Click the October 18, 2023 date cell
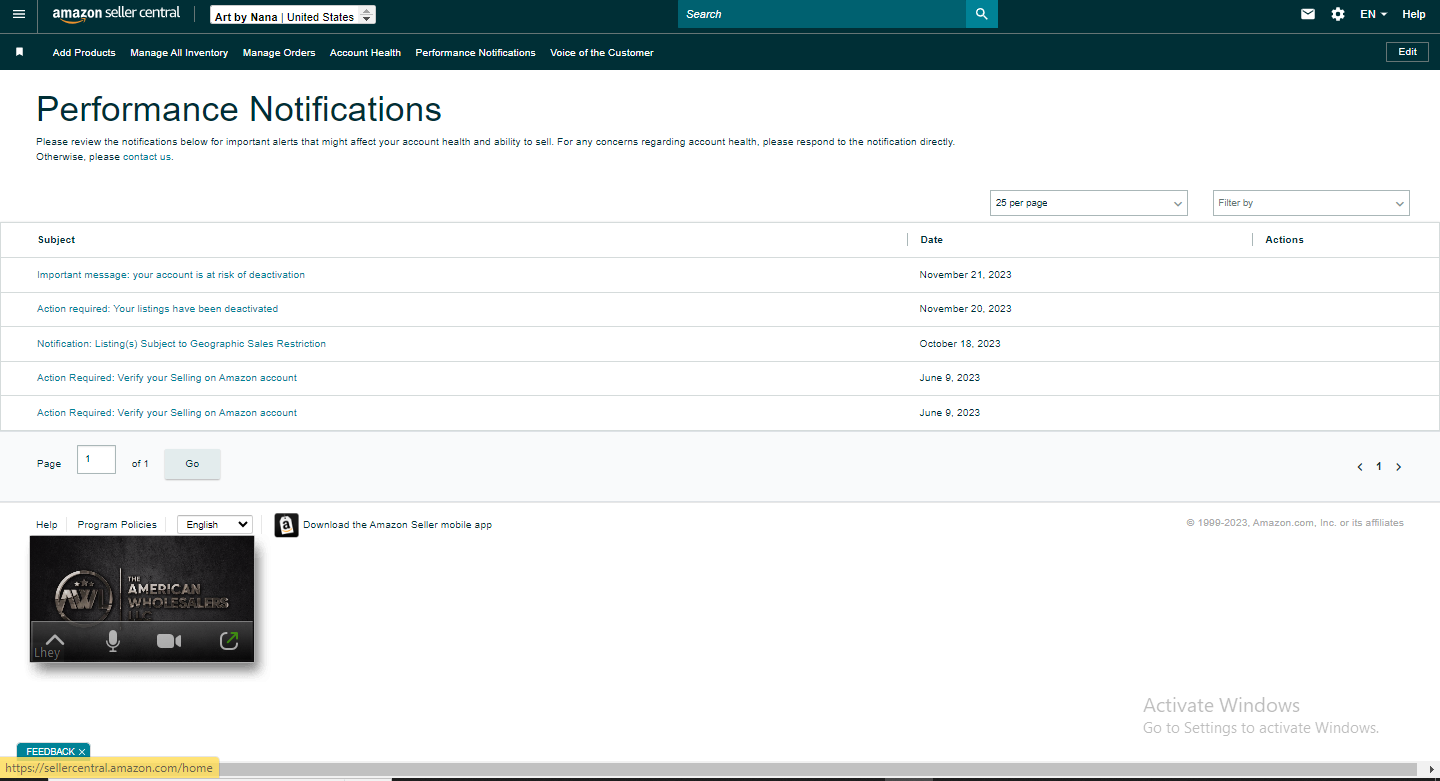Viewport: 1440px width, 781px height. 960,344
